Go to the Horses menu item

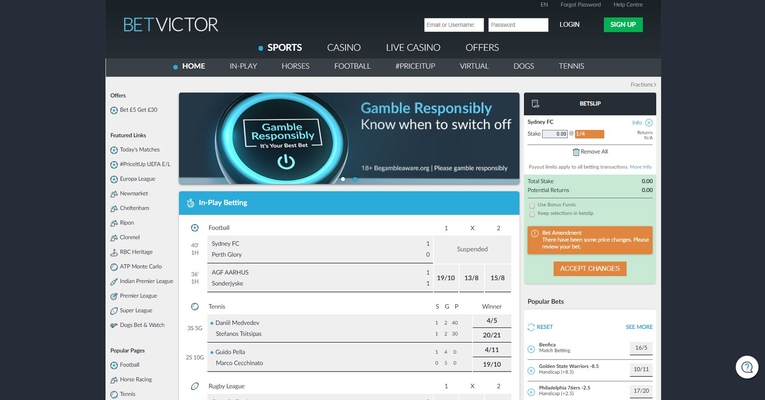point(295,66)
